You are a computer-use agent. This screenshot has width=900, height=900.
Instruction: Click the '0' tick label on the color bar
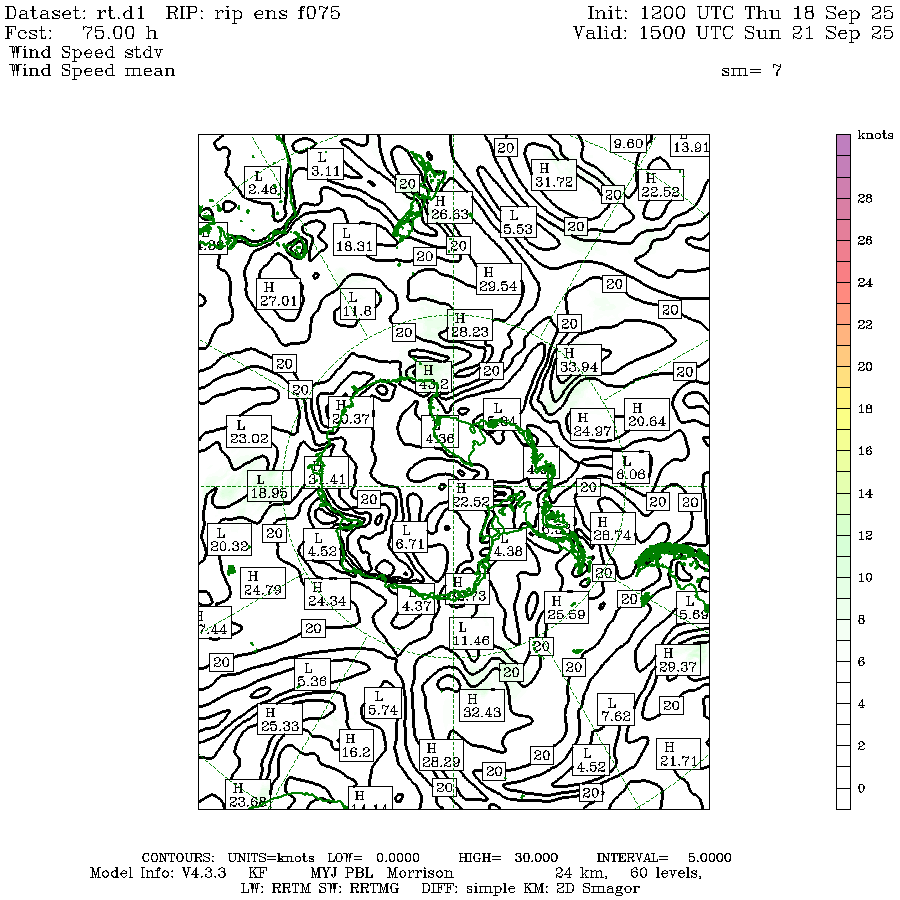[x=861, y=788]
